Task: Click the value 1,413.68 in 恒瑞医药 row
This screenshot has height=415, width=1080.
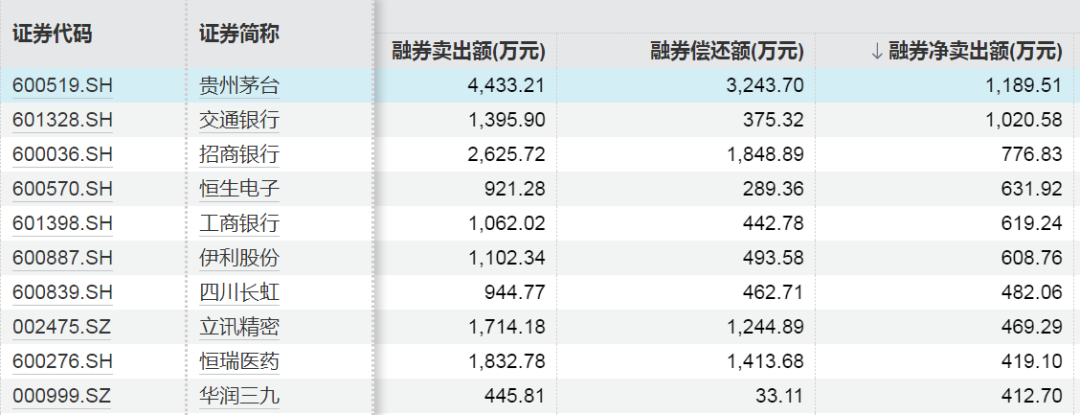Action: click(x=766, y=361)
